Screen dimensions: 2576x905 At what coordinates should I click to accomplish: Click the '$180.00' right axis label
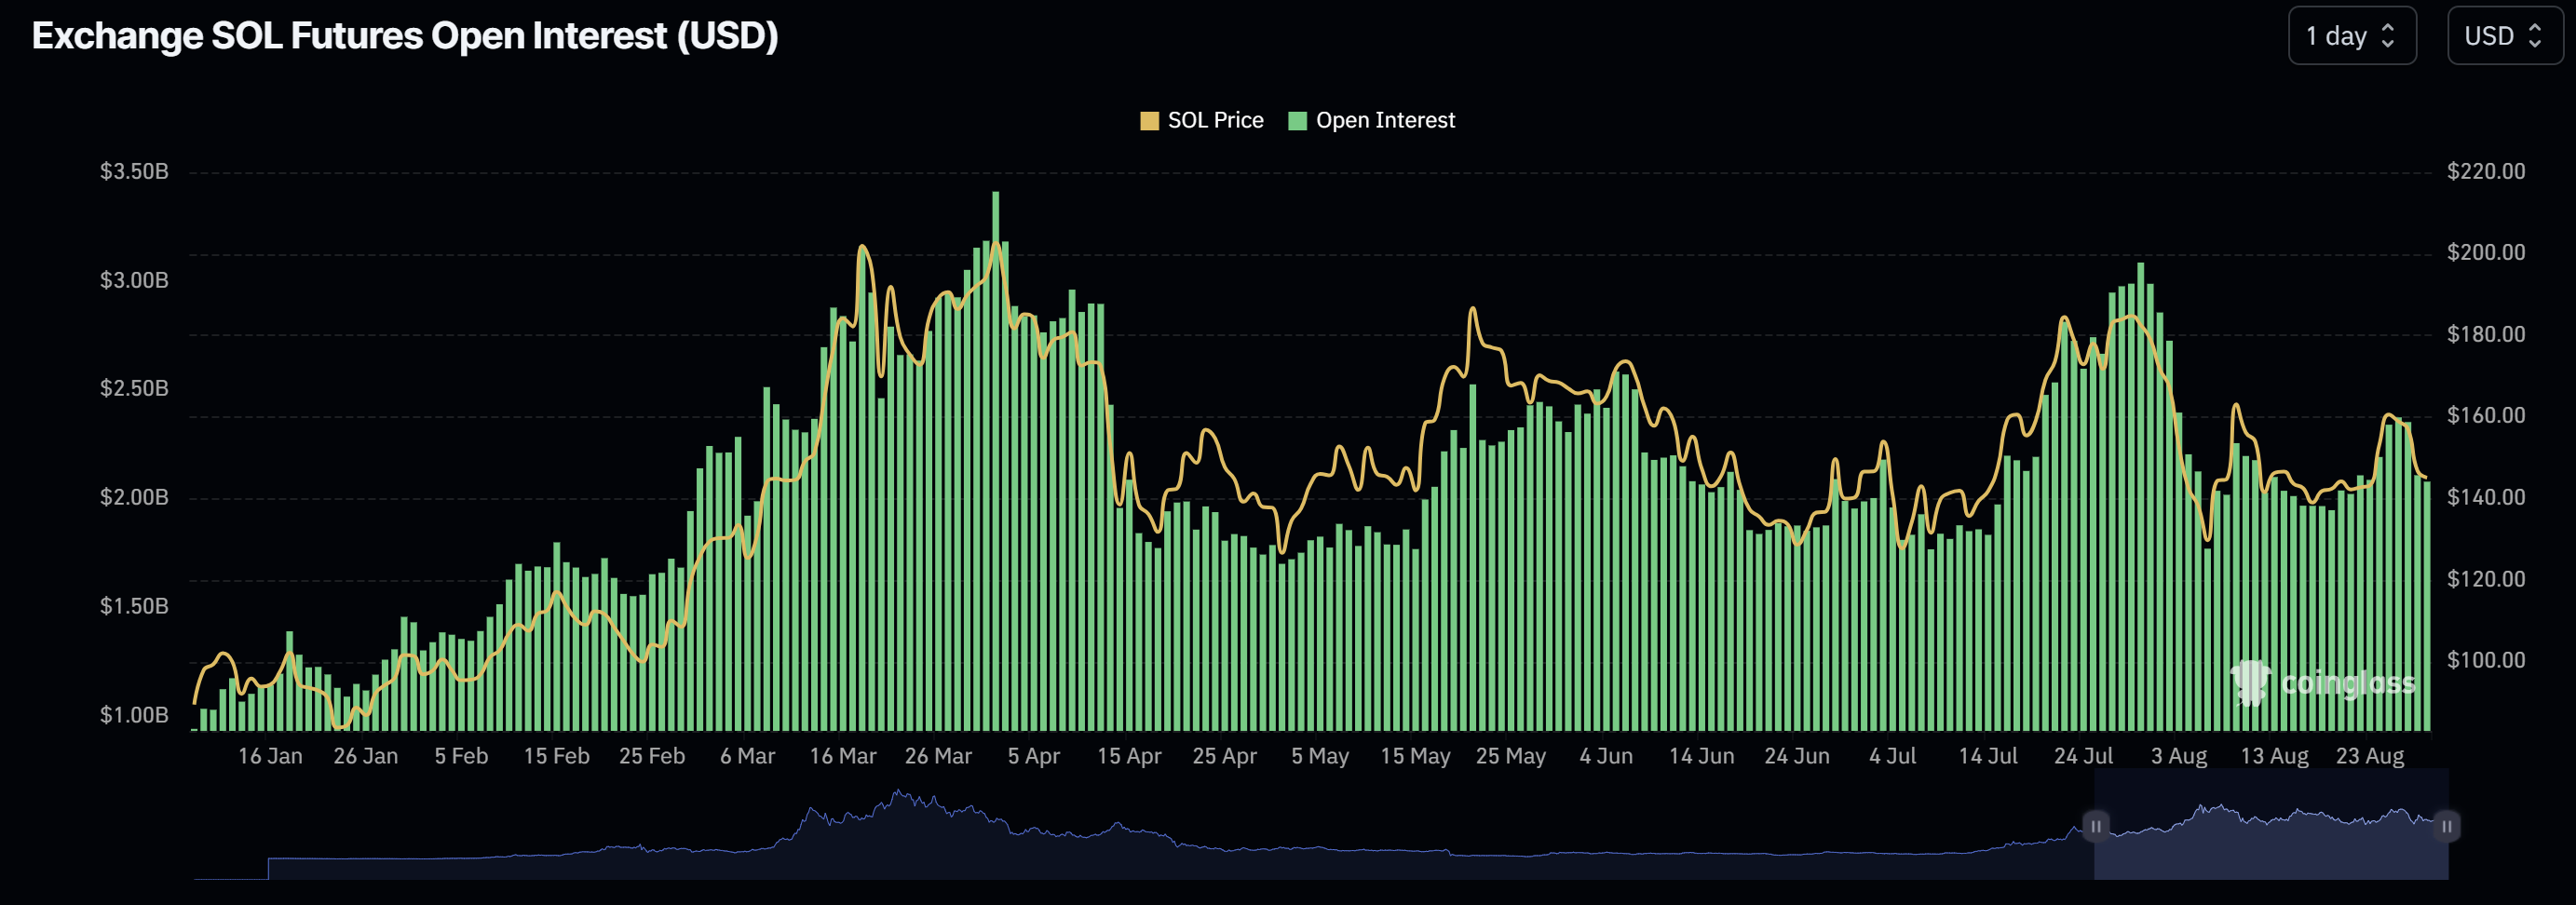click(x=2486, y=334)
